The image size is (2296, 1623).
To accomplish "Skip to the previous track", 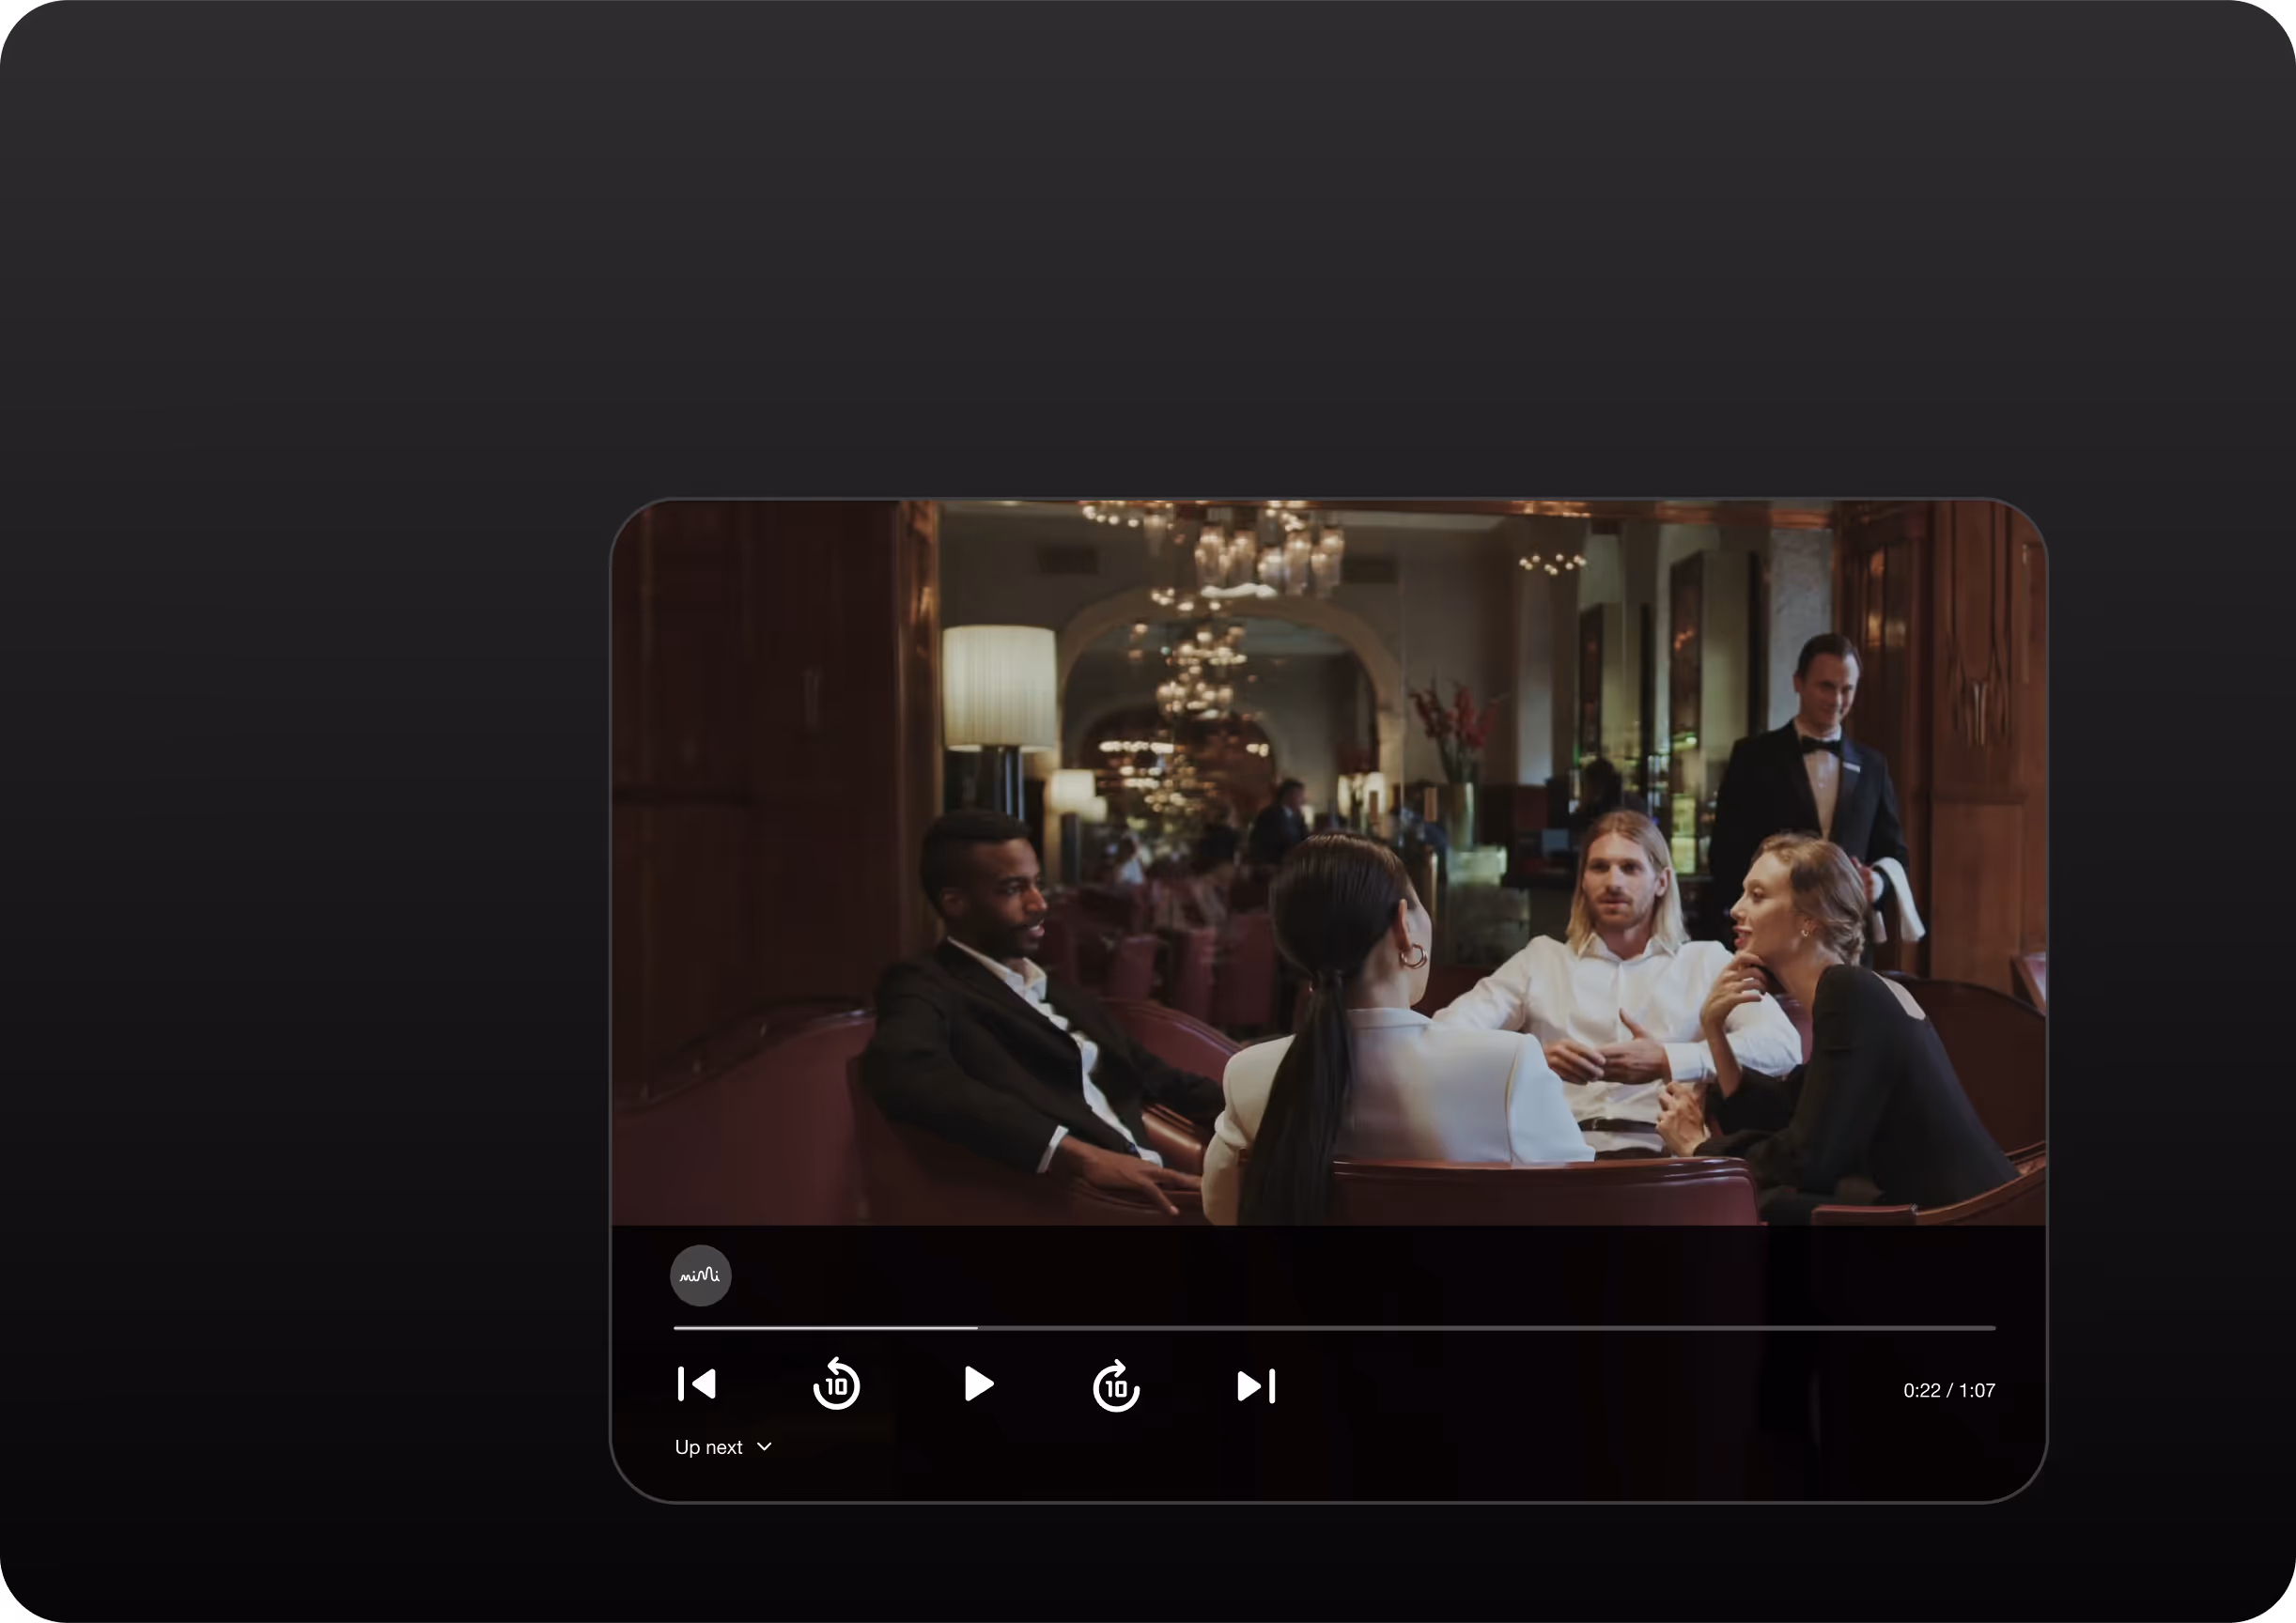I will pos(697,1384).
